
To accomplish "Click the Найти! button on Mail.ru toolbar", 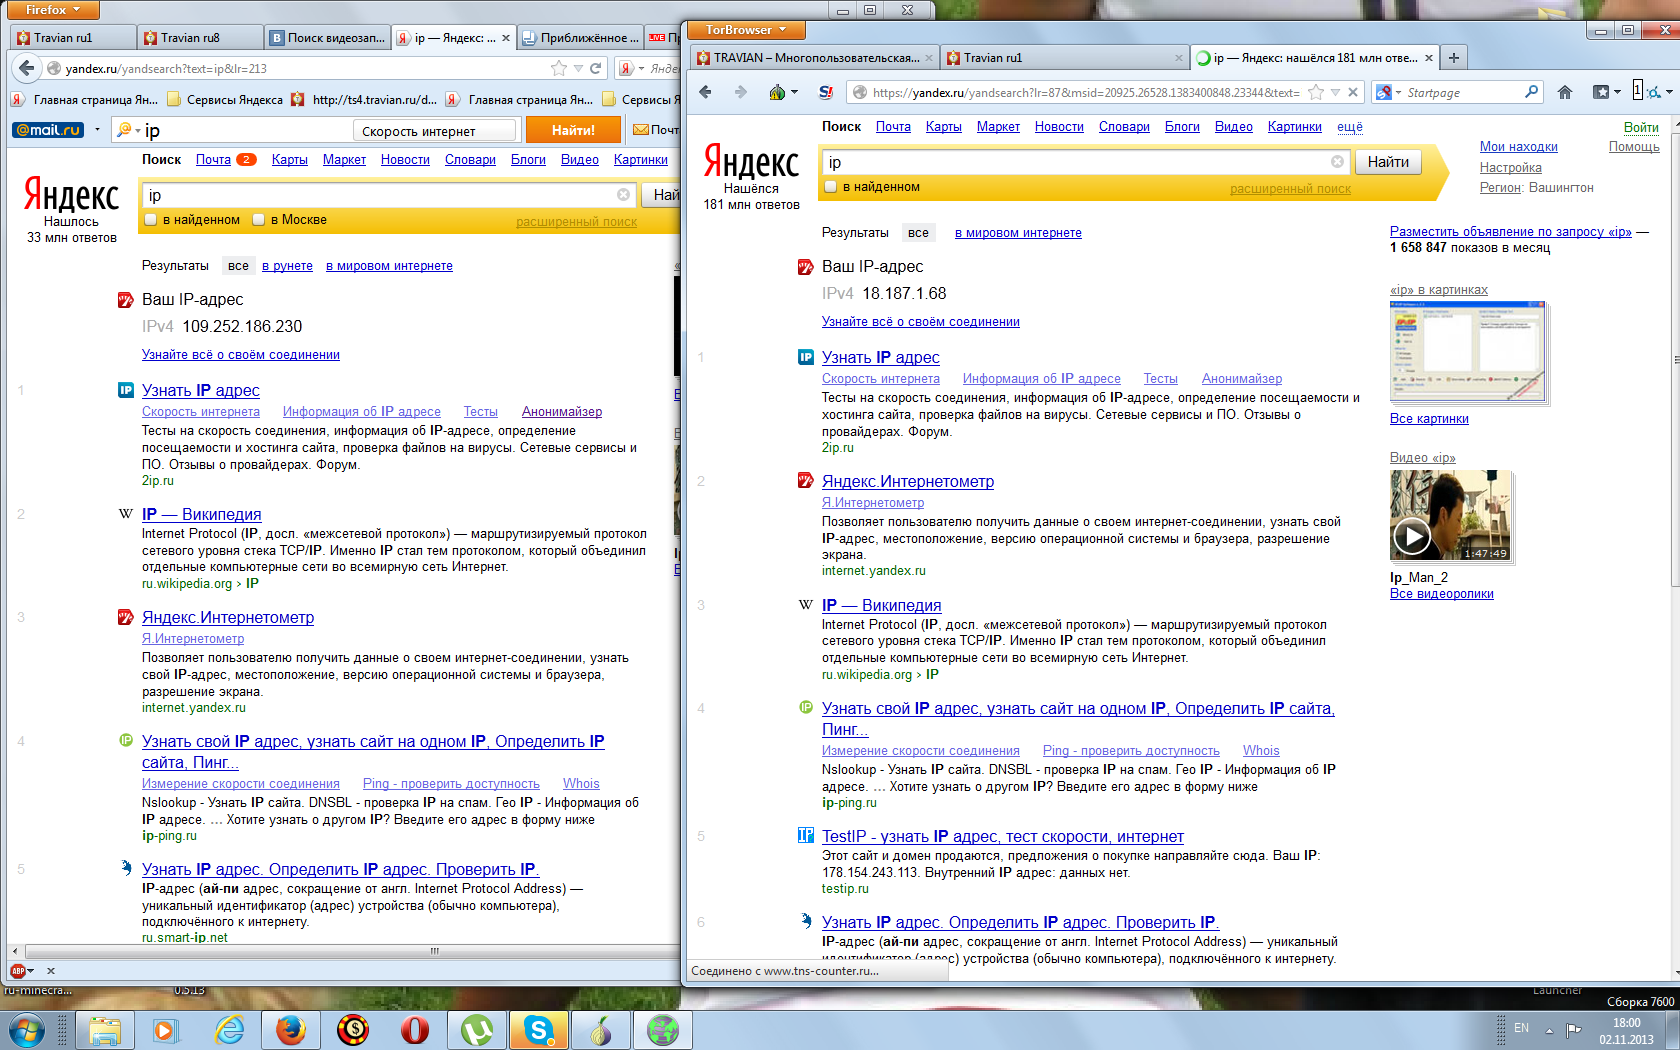I will coord(573,130).
